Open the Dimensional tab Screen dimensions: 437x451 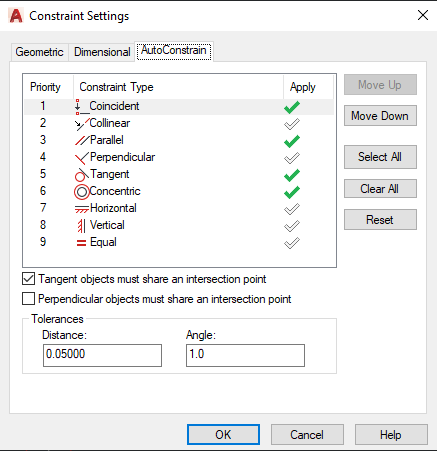pyautogui.click(x=102, y=52)
